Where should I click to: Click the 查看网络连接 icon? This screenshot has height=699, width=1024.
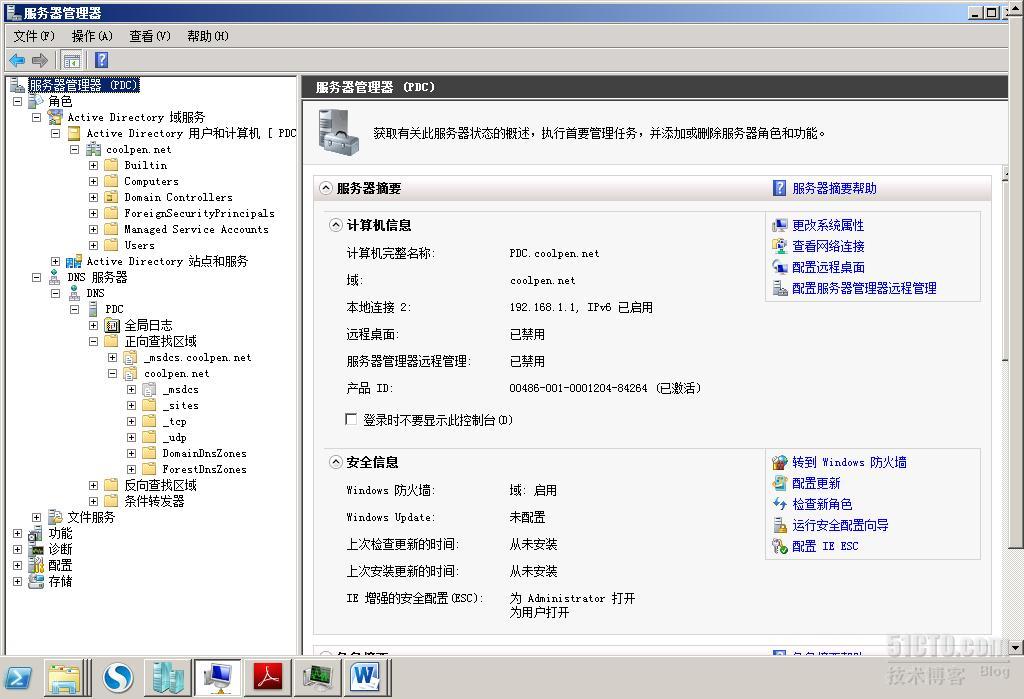pyautogui.click(x=780, y=246)
